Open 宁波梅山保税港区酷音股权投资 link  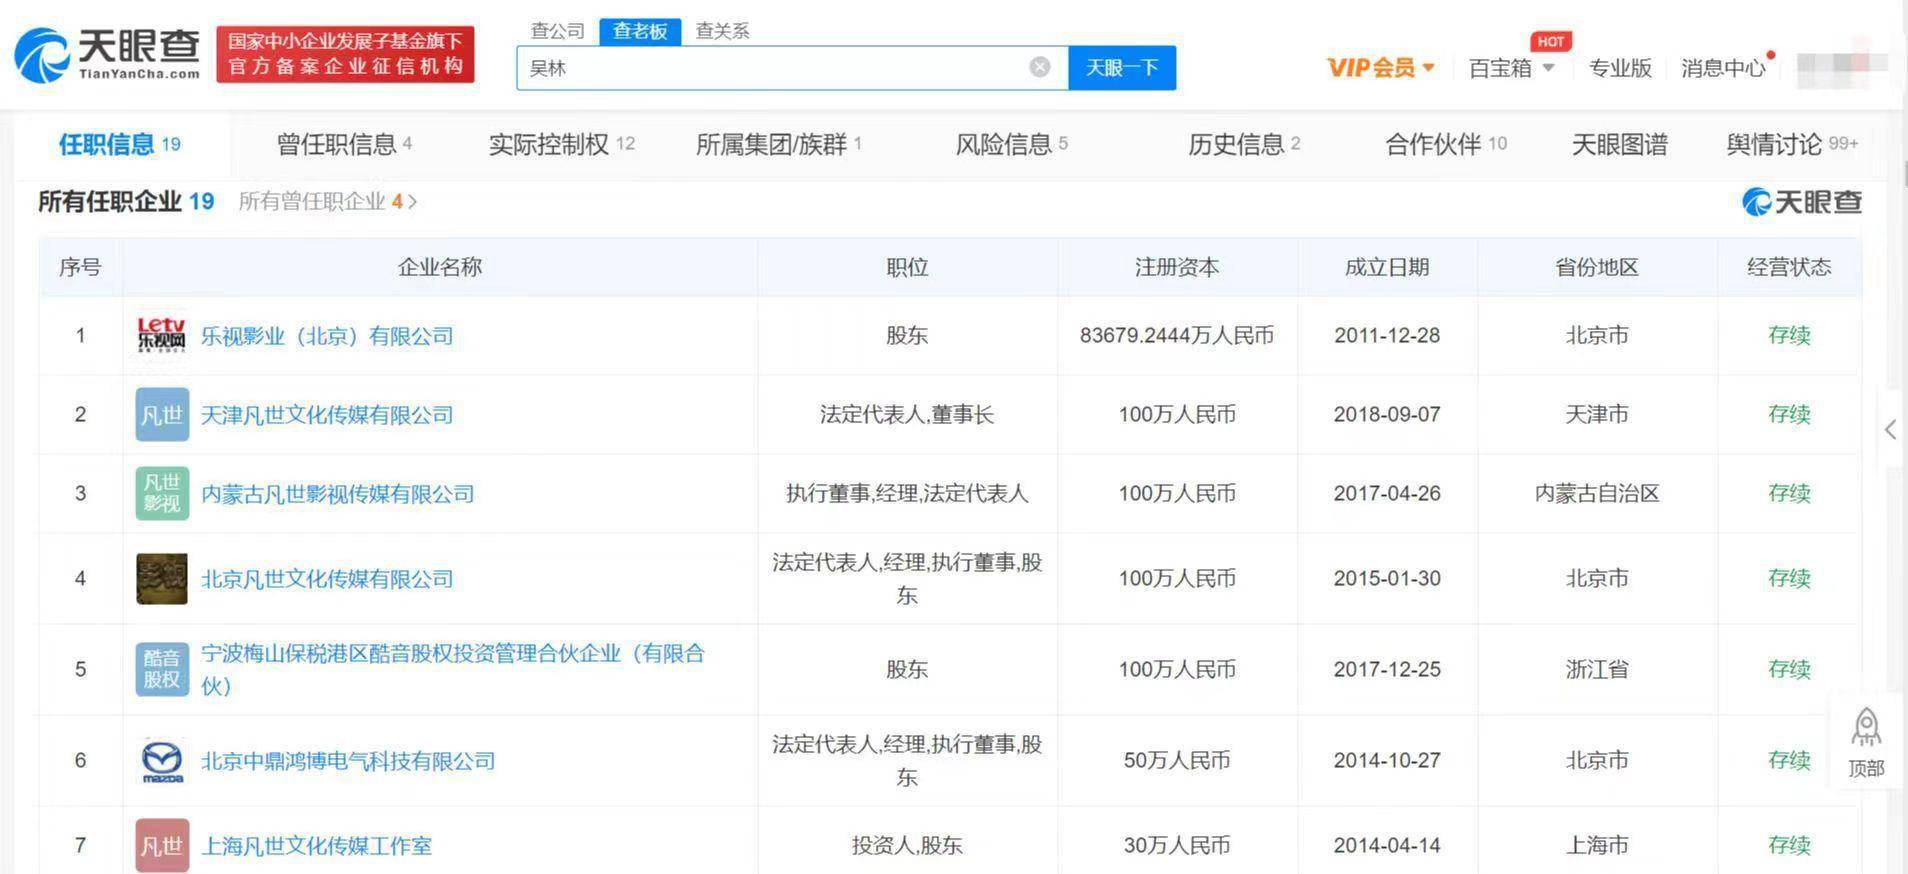(x=453, y=669)
